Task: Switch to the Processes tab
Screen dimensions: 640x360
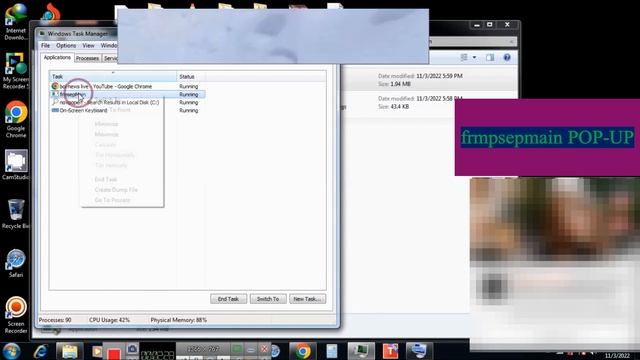Action: 87,58
